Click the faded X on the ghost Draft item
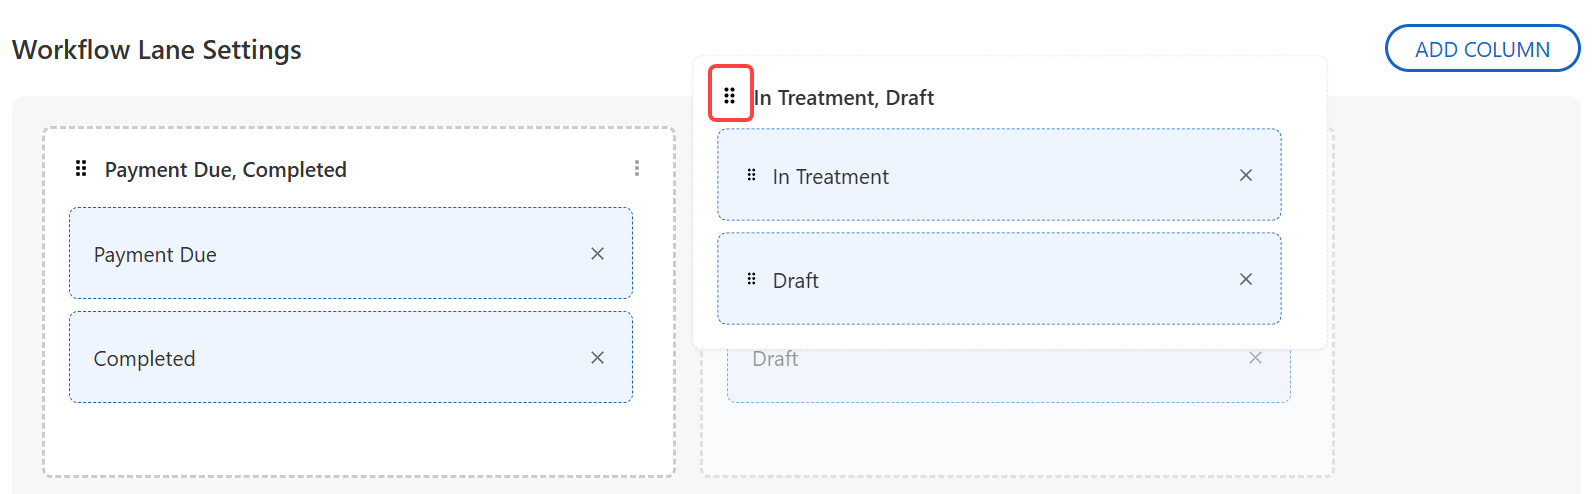 [x=1255, y=358]
